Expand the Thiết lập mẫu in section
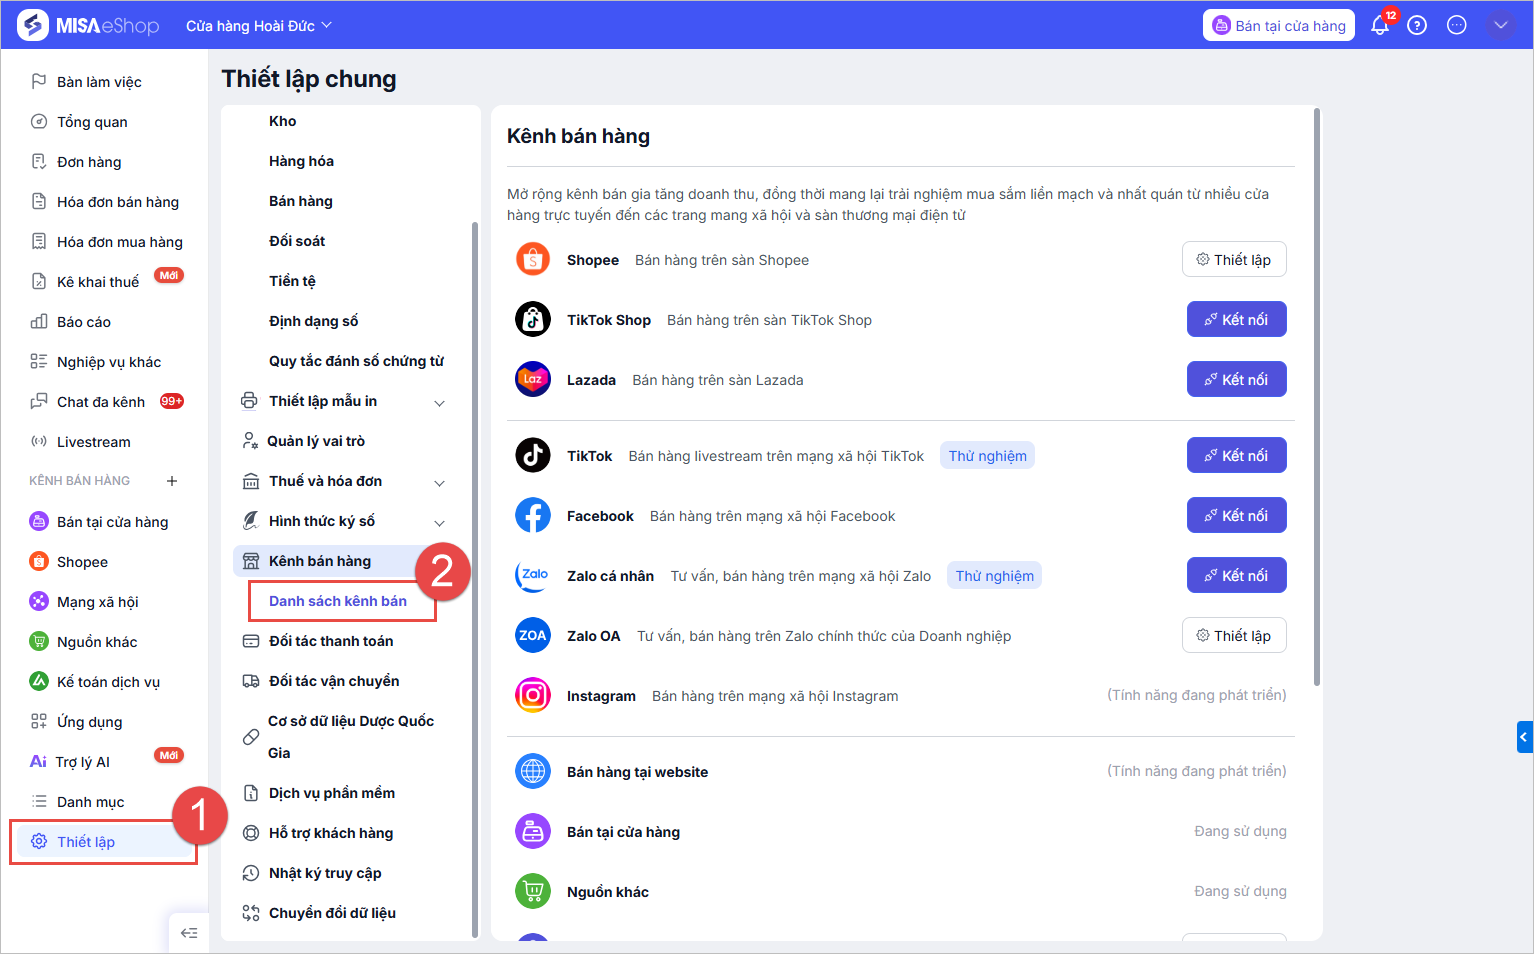The image size is (1534, 954). tap(439, 402)
